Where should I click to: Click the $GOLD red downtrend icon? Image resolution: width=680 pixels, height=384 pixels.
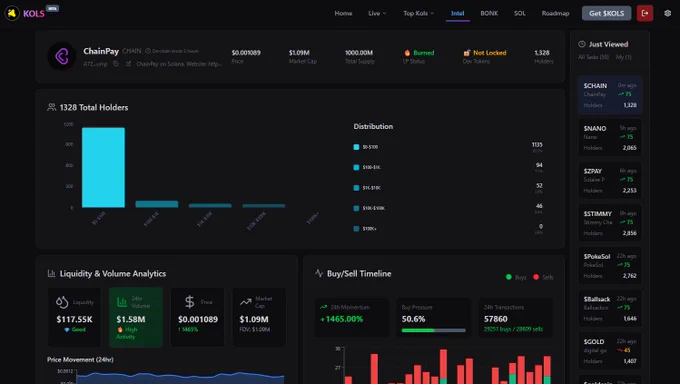tap(620, 350)
